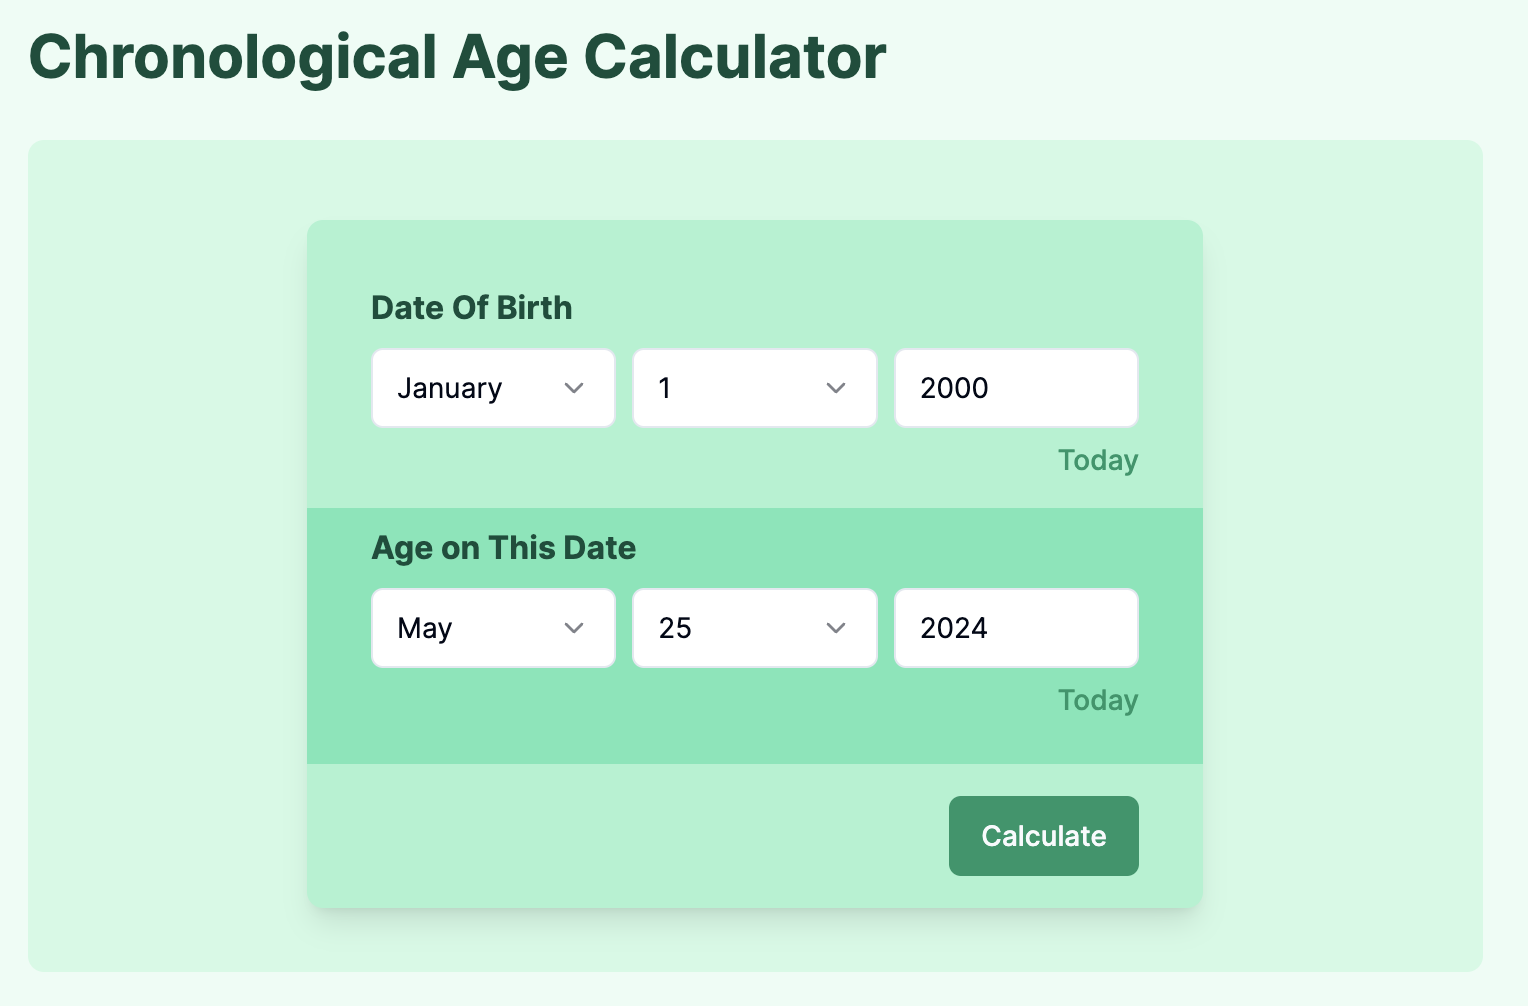The image size is (1528, 1006).
Task: Click the Date Of Birth section heading
Action: (x=472, y=308)
